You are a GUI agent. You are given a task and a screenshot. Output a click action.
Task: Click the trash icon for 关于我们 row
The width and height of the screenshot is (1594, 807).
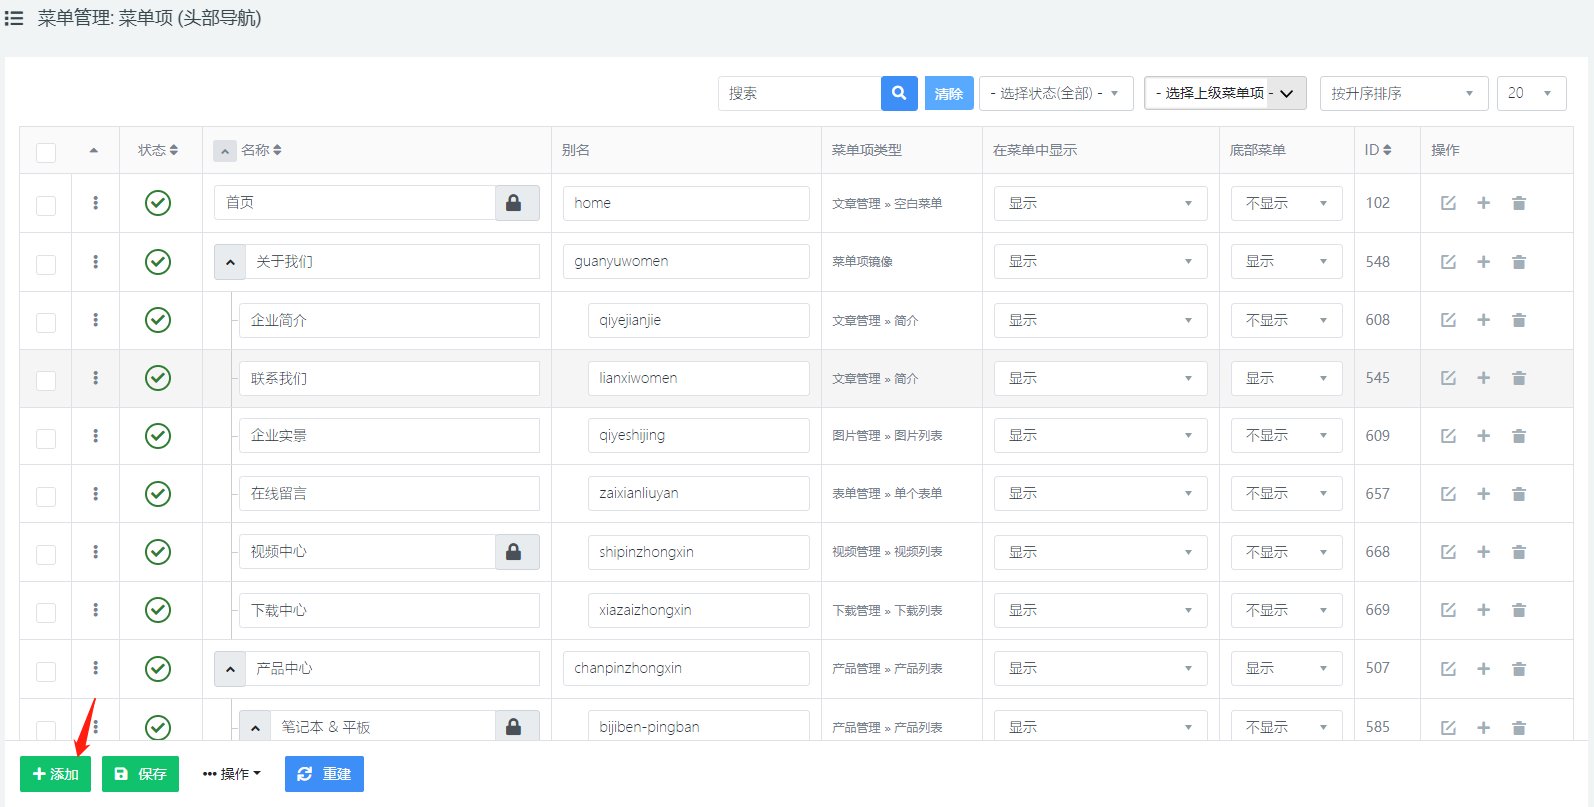[x=1518, y=262]
